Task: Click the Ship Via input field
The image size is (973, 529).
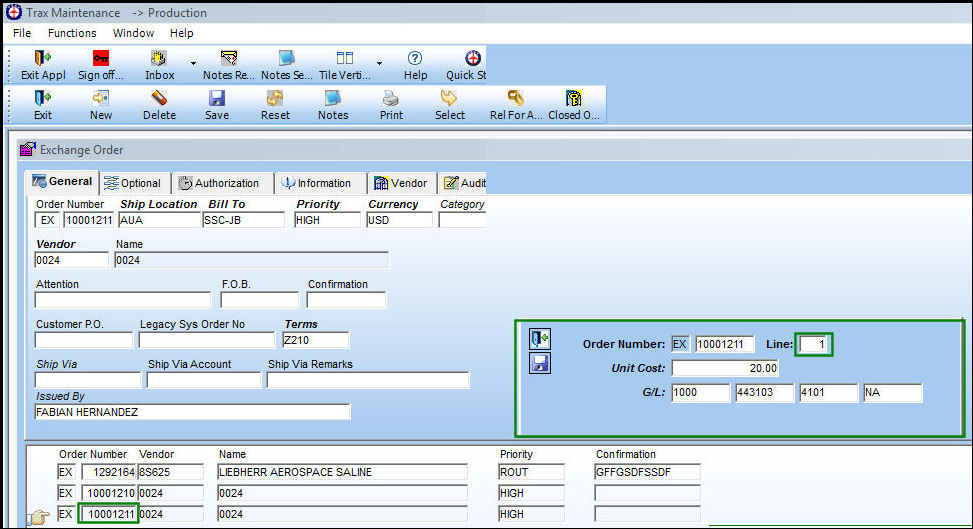Action: coord(88,380)
